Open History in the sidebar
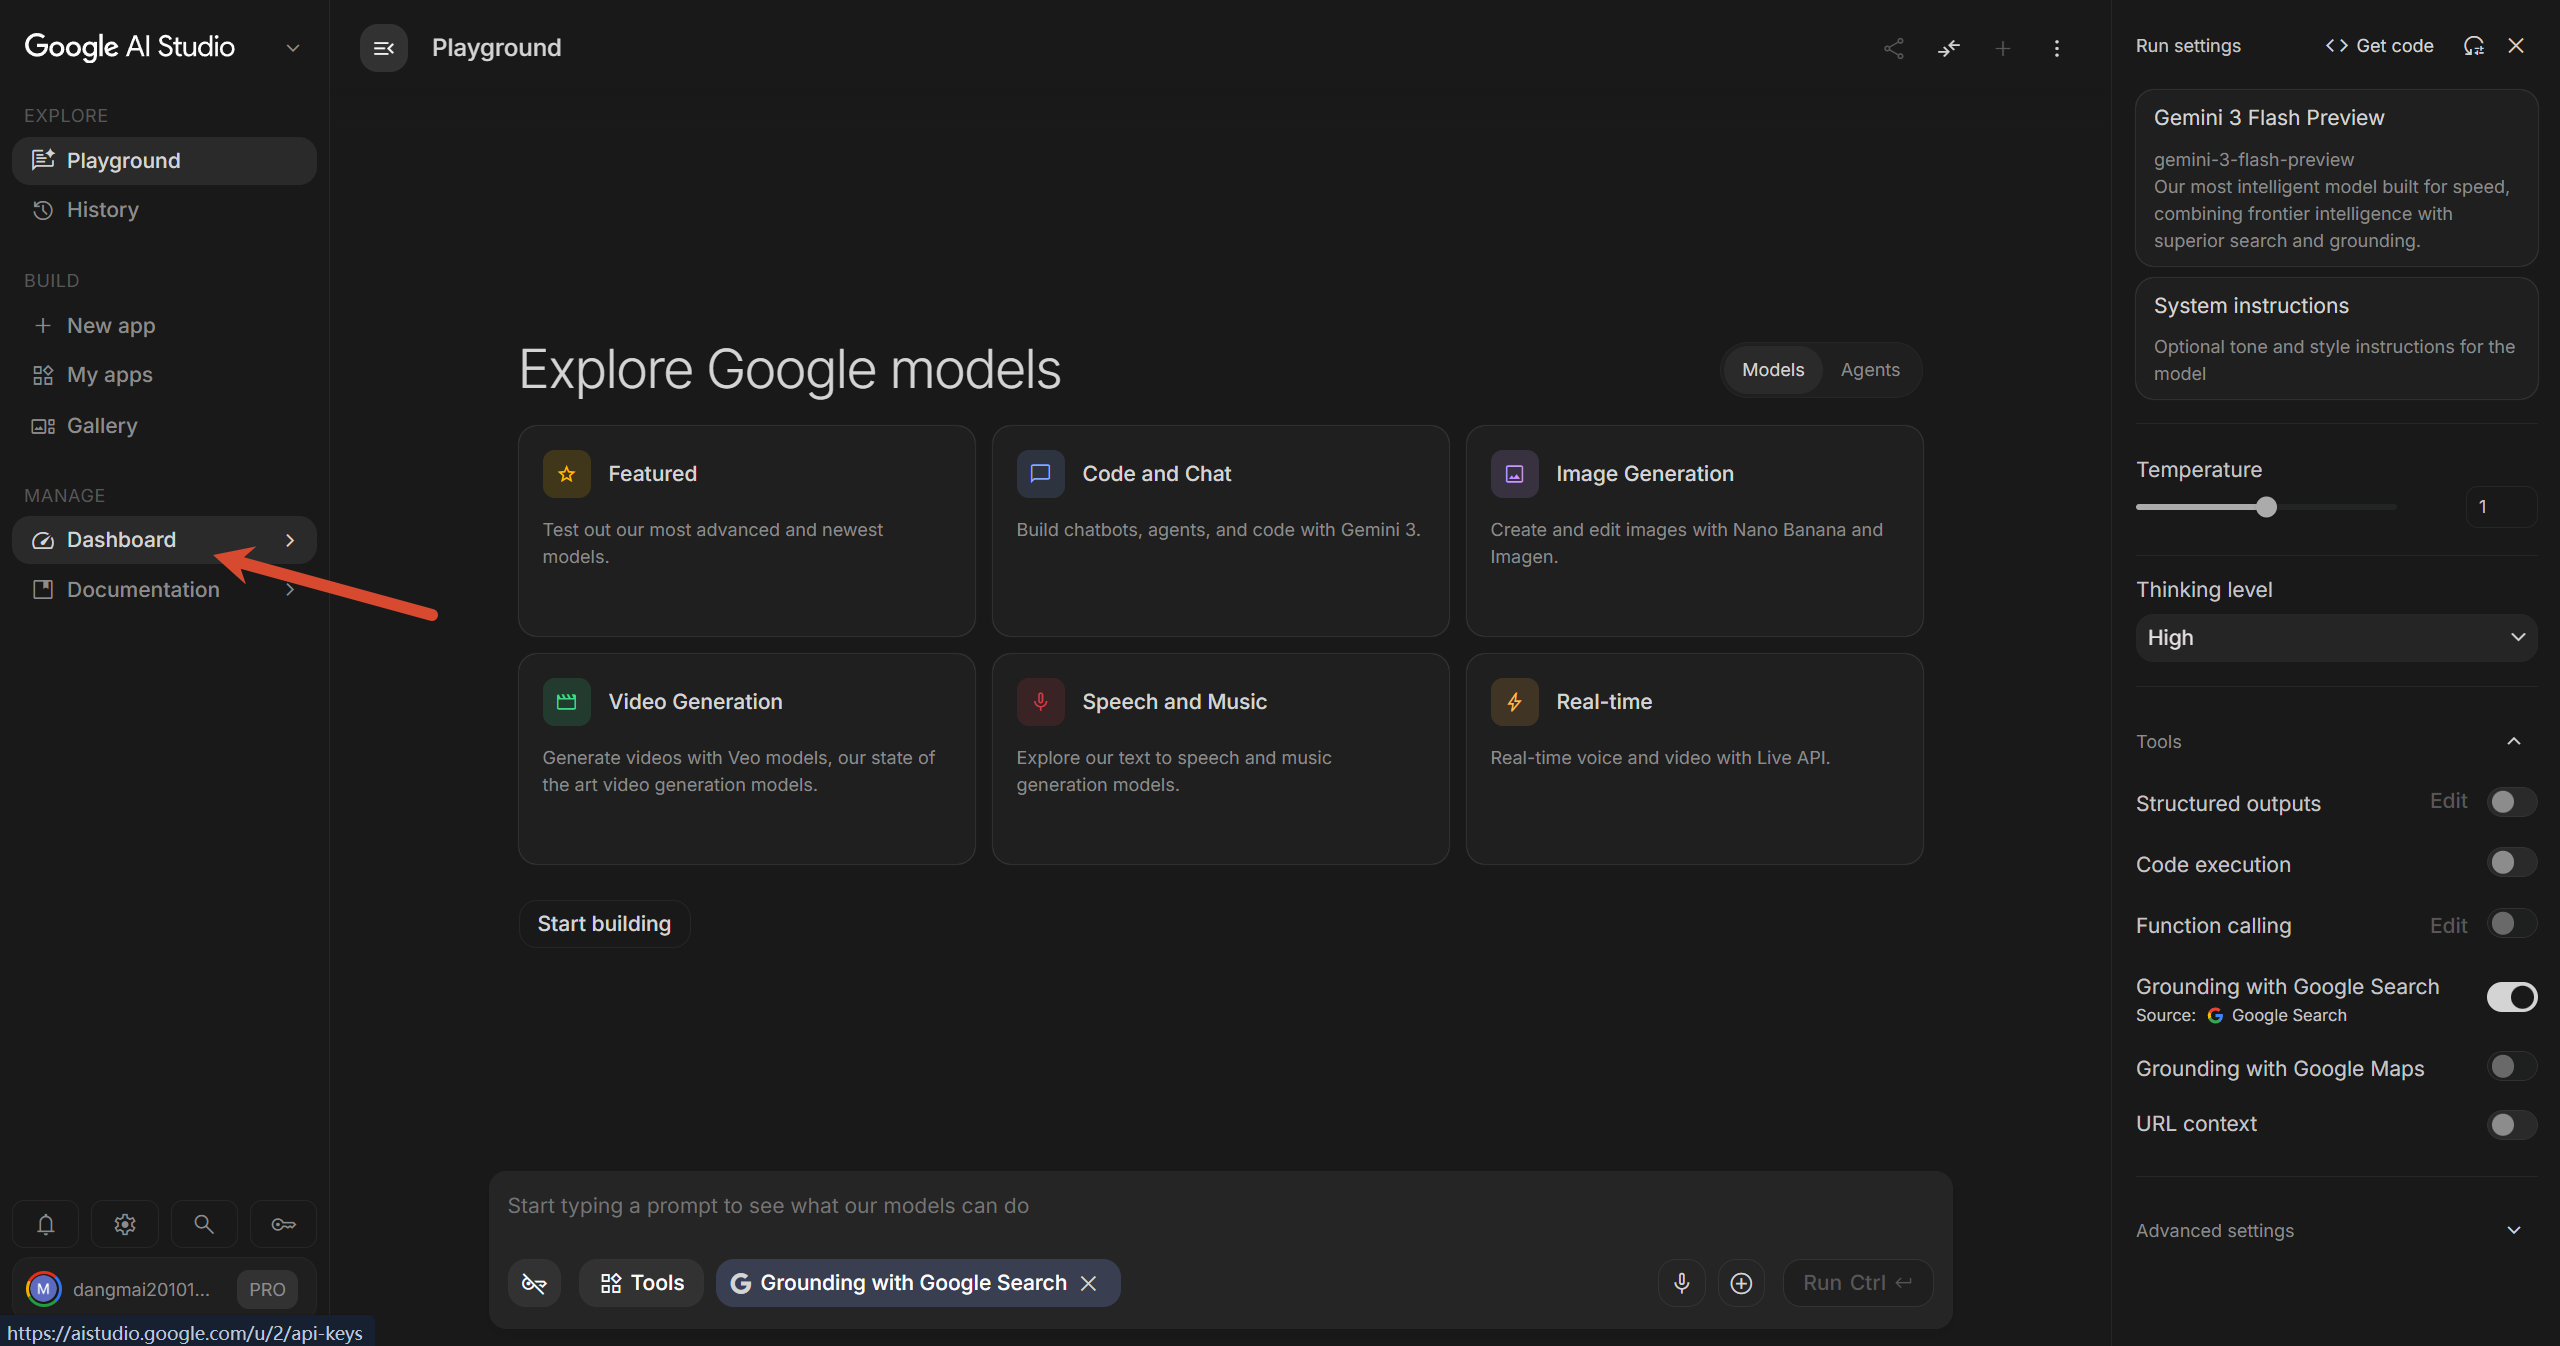This screenshot has height=1346, width=2560. pyautogui.click(x=164, y=210)
